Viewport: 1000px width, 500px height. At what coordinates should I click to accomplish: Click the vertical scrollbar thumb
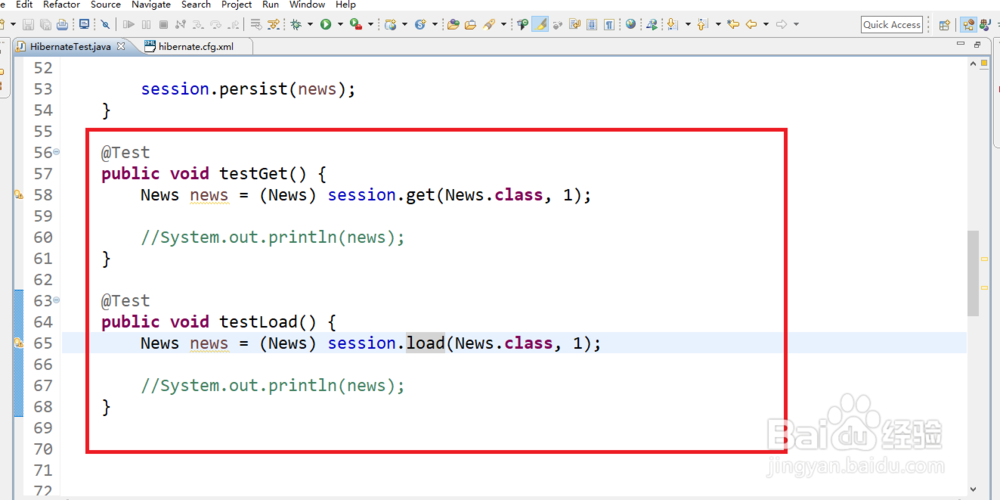(x=973, y=273)
